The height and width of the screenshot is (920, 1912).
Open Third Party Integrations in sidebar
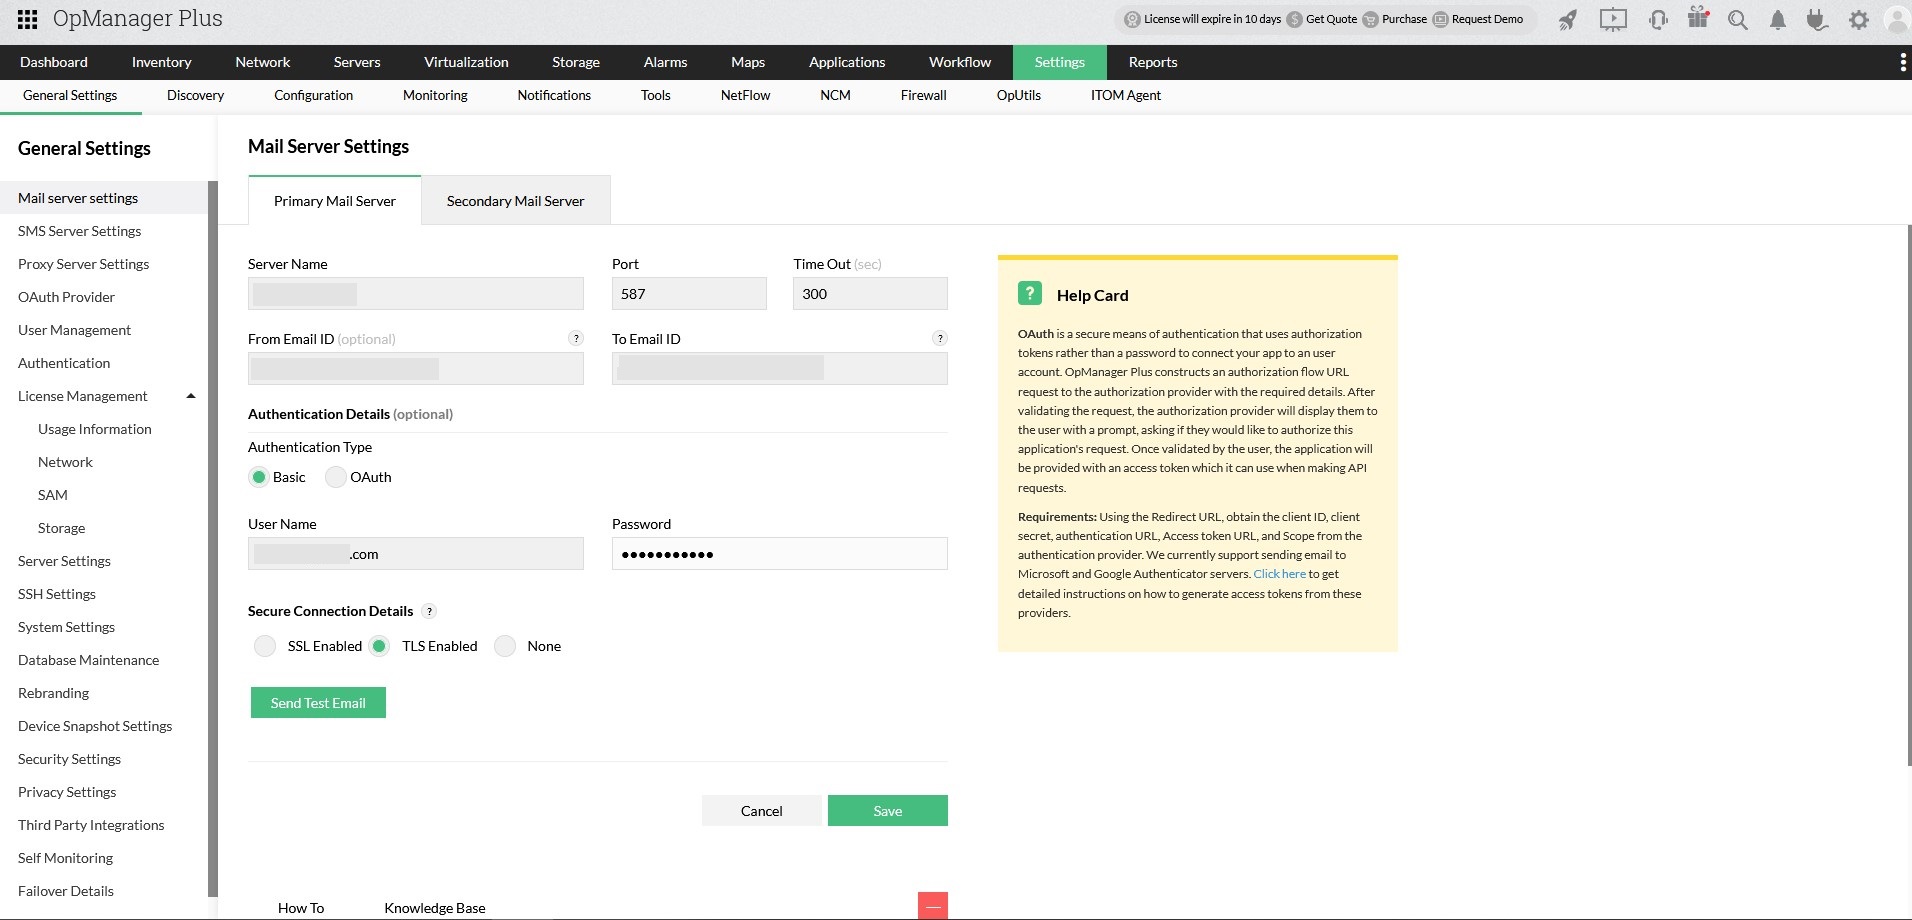(x=91, y=825)
